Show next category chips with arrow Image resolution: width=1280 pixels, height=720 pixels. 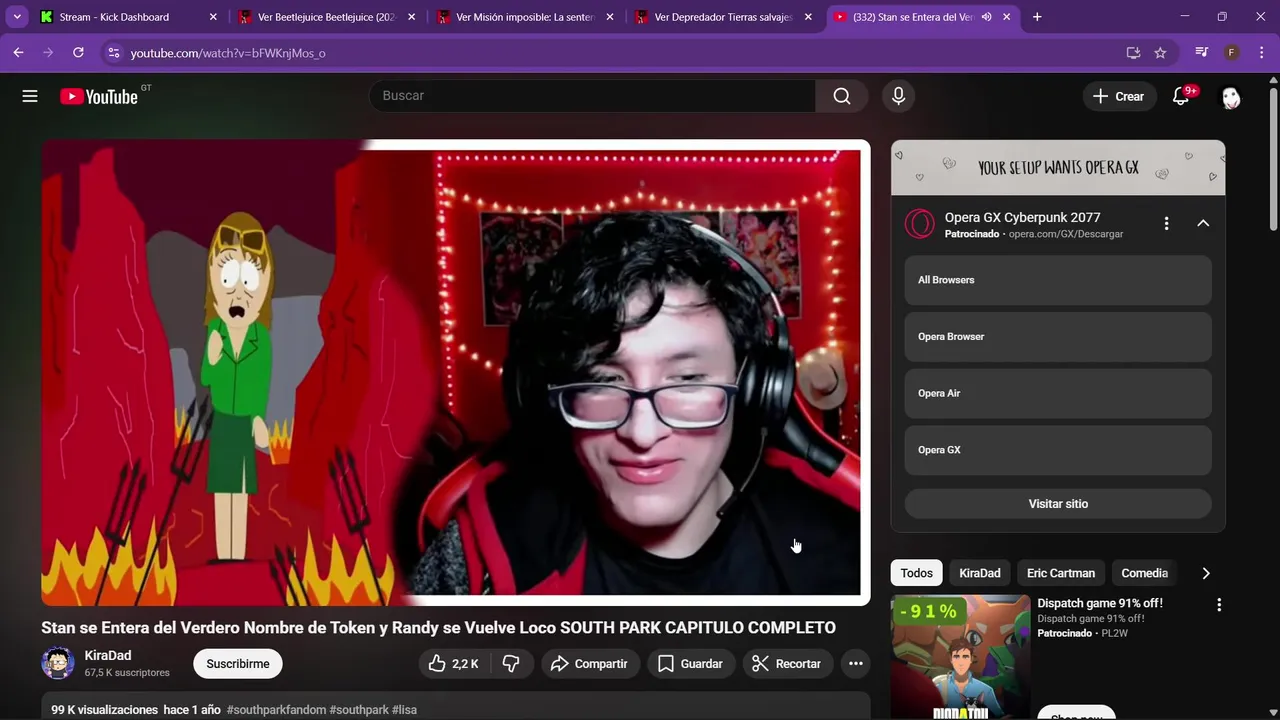(x=1205, y=573)
